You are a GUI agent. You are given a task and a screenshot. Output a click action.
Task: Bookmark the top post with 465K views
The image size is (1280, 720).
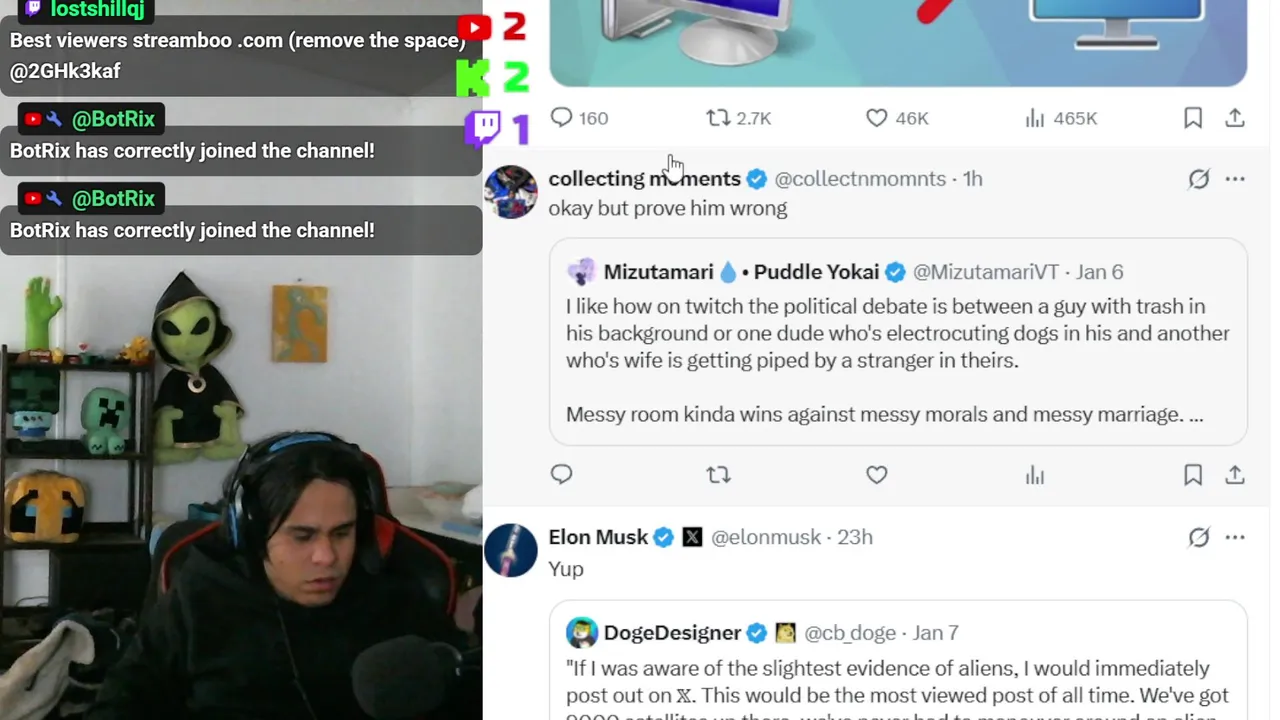point(1193,118)
